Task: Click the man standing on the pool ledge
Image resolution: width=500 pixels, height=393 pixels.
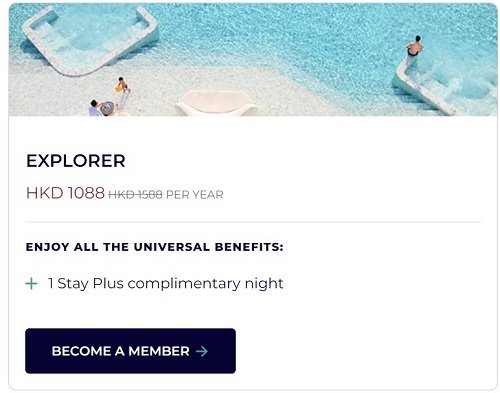Action: point(414,47)
